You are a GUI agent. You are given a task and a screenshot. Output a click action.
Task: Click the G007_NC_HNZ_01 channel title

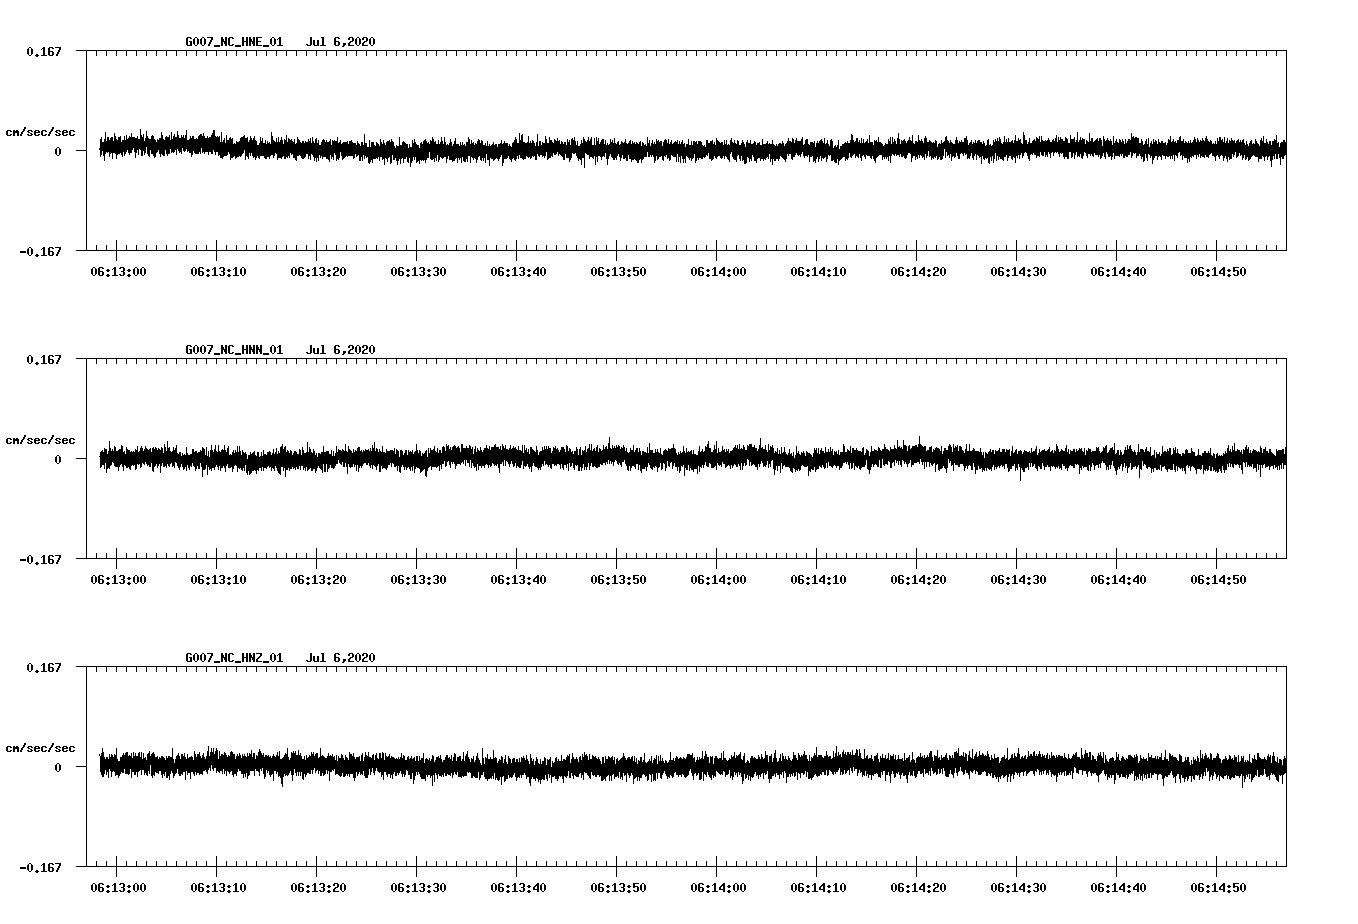coord(234,658)
